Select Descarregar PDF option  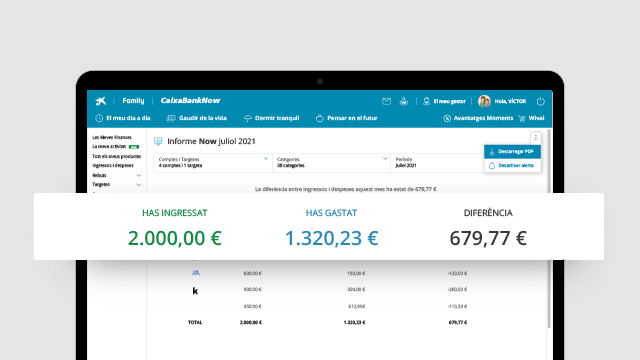(x=513, y=151)
